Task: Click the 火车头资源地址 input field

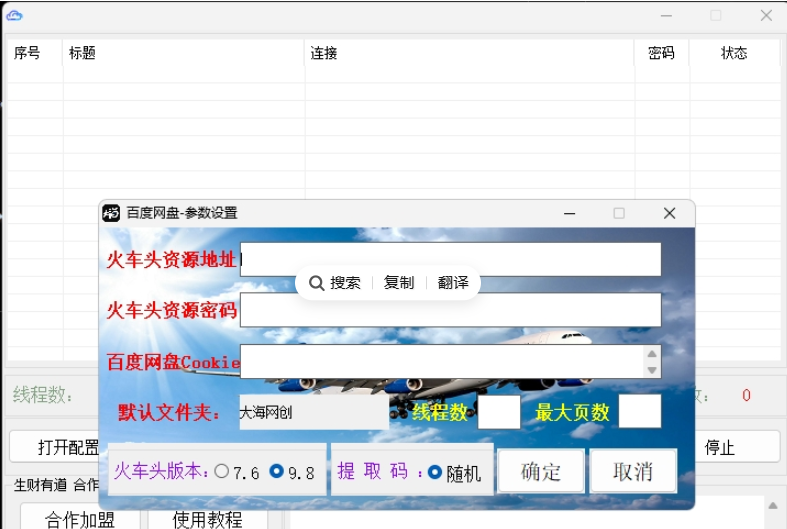Action: [450, 259]
